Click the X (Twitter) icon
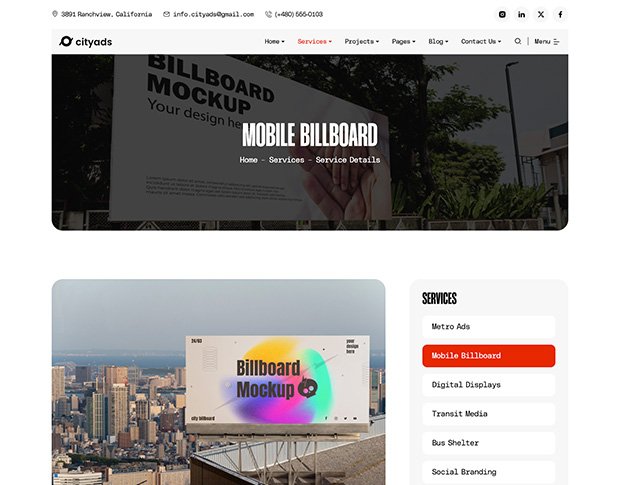The height and width of the screenshot is (485, 620). pyautogui.click(x=541, y=15)
